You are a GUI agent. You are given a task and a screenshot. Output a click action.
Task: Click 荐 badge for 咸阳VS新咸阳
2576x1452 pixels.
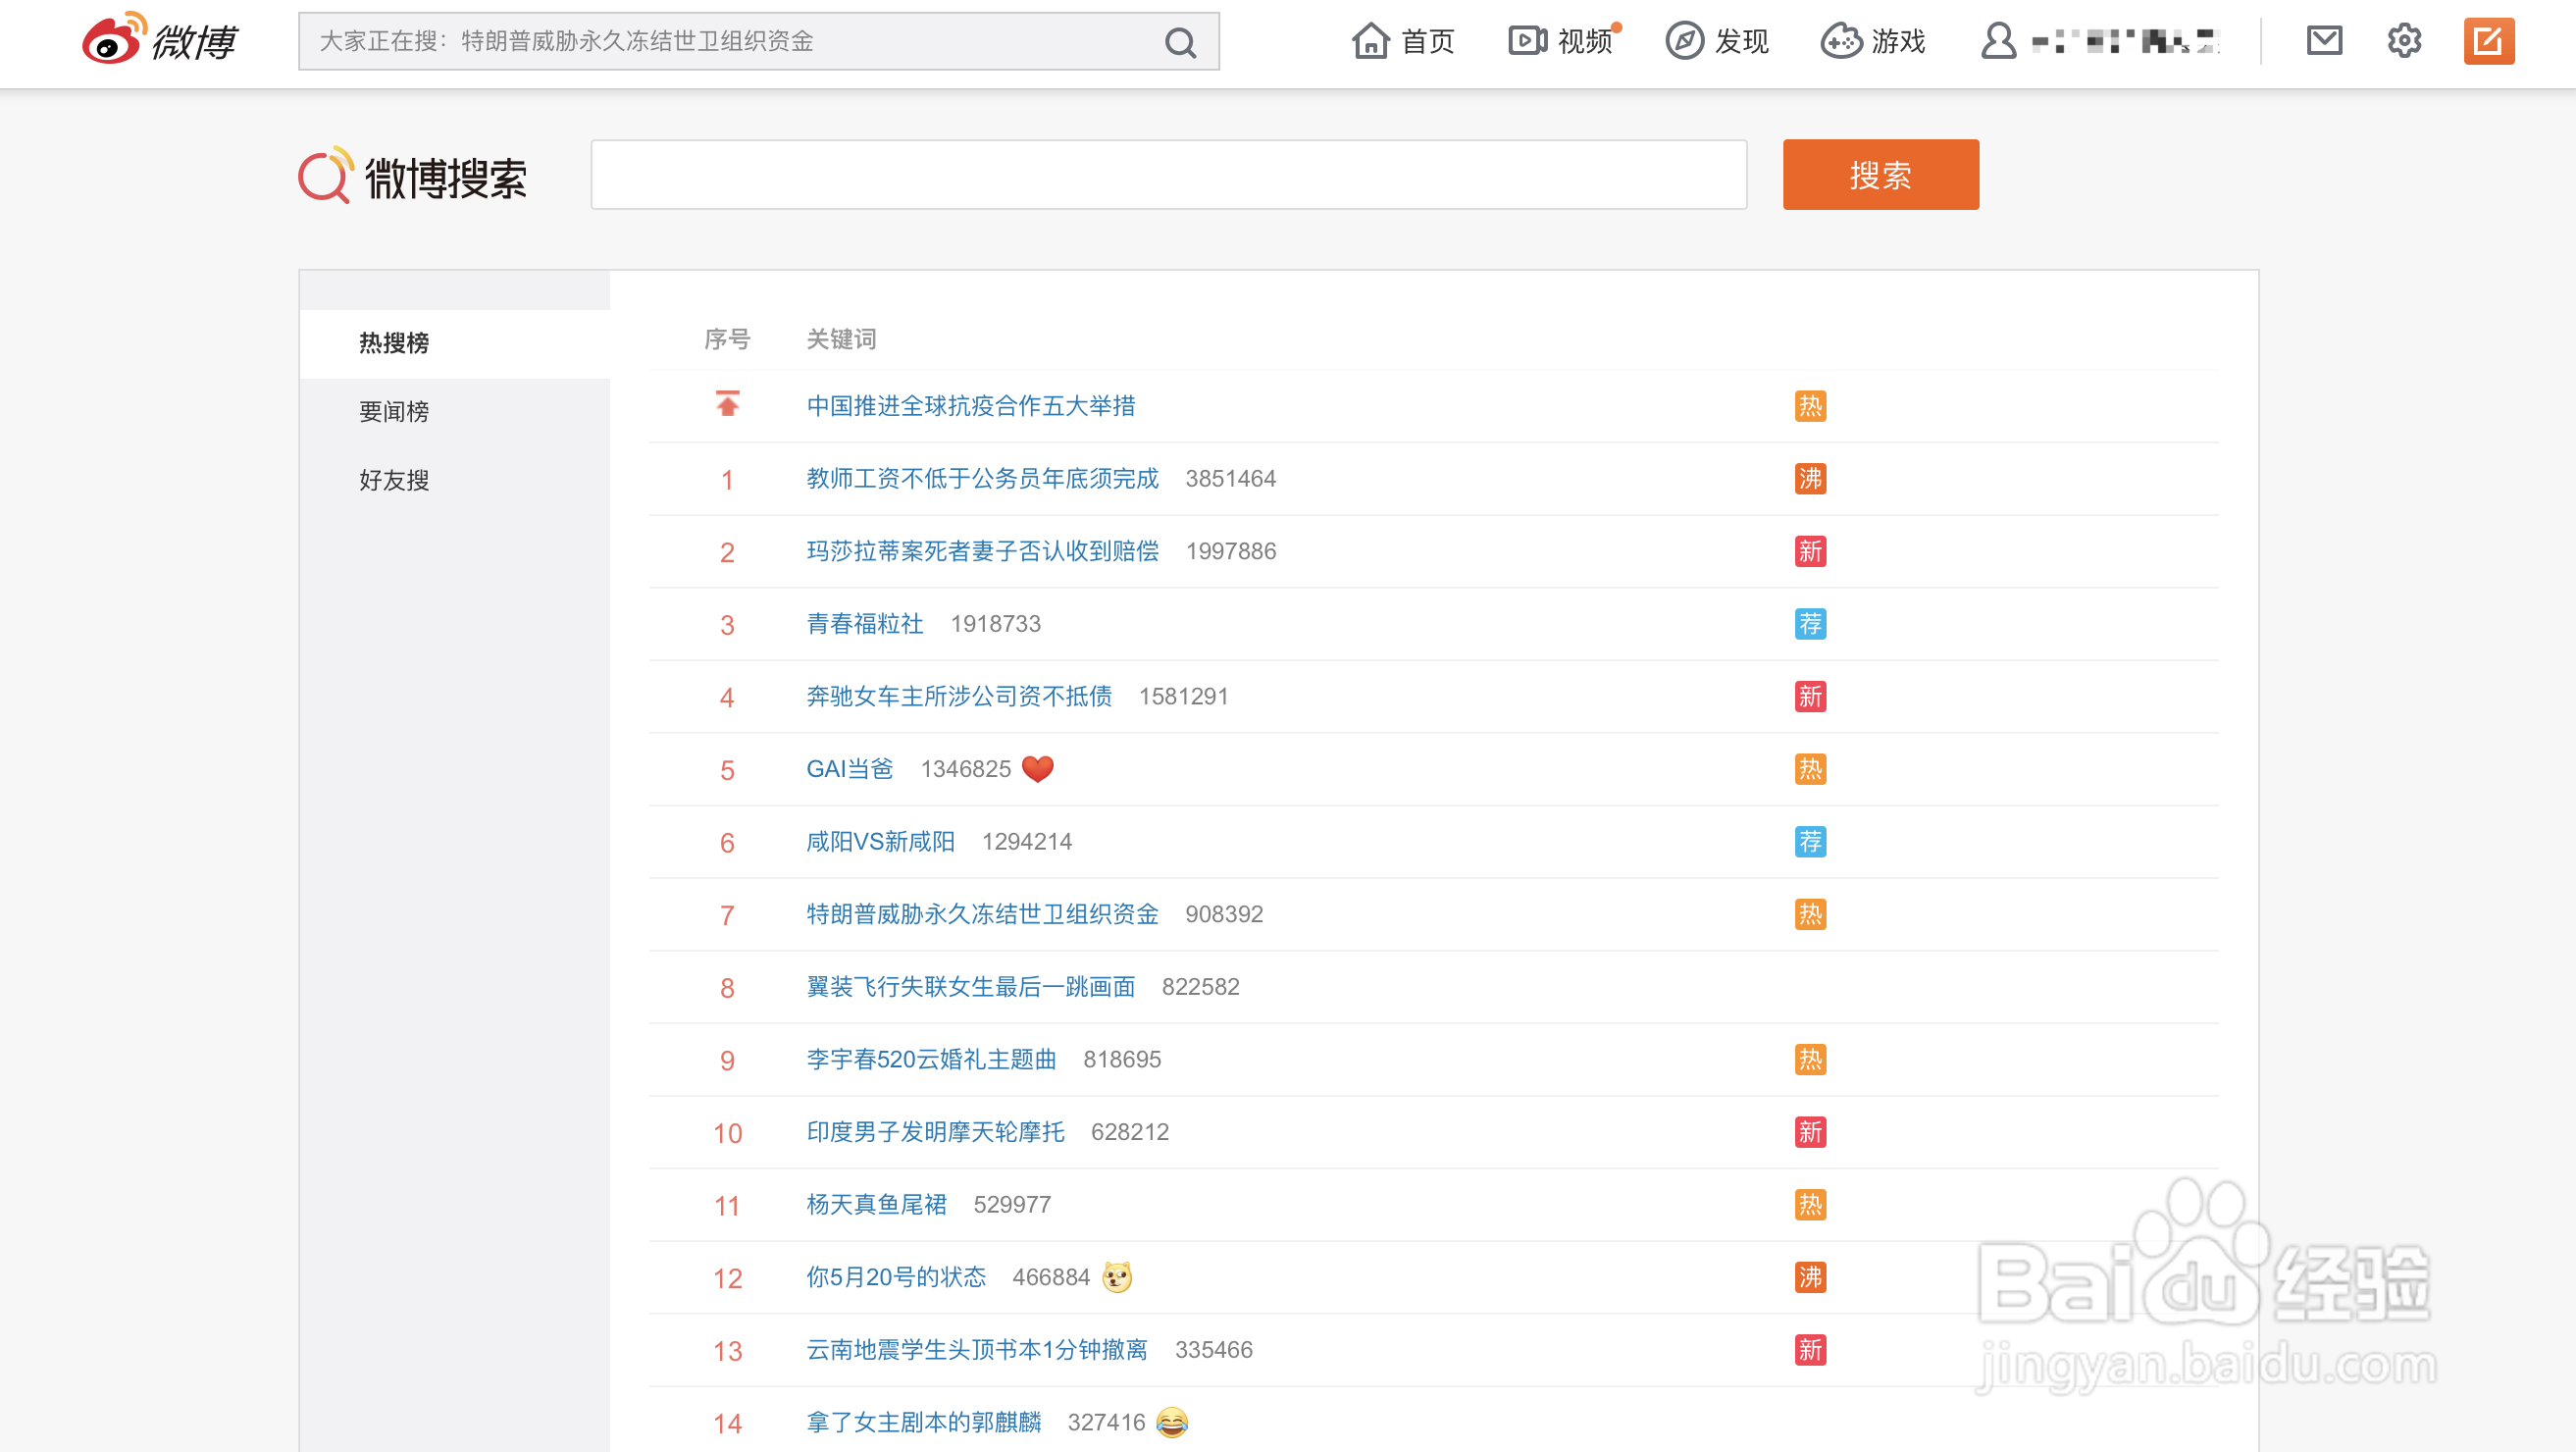[1810, 842]
